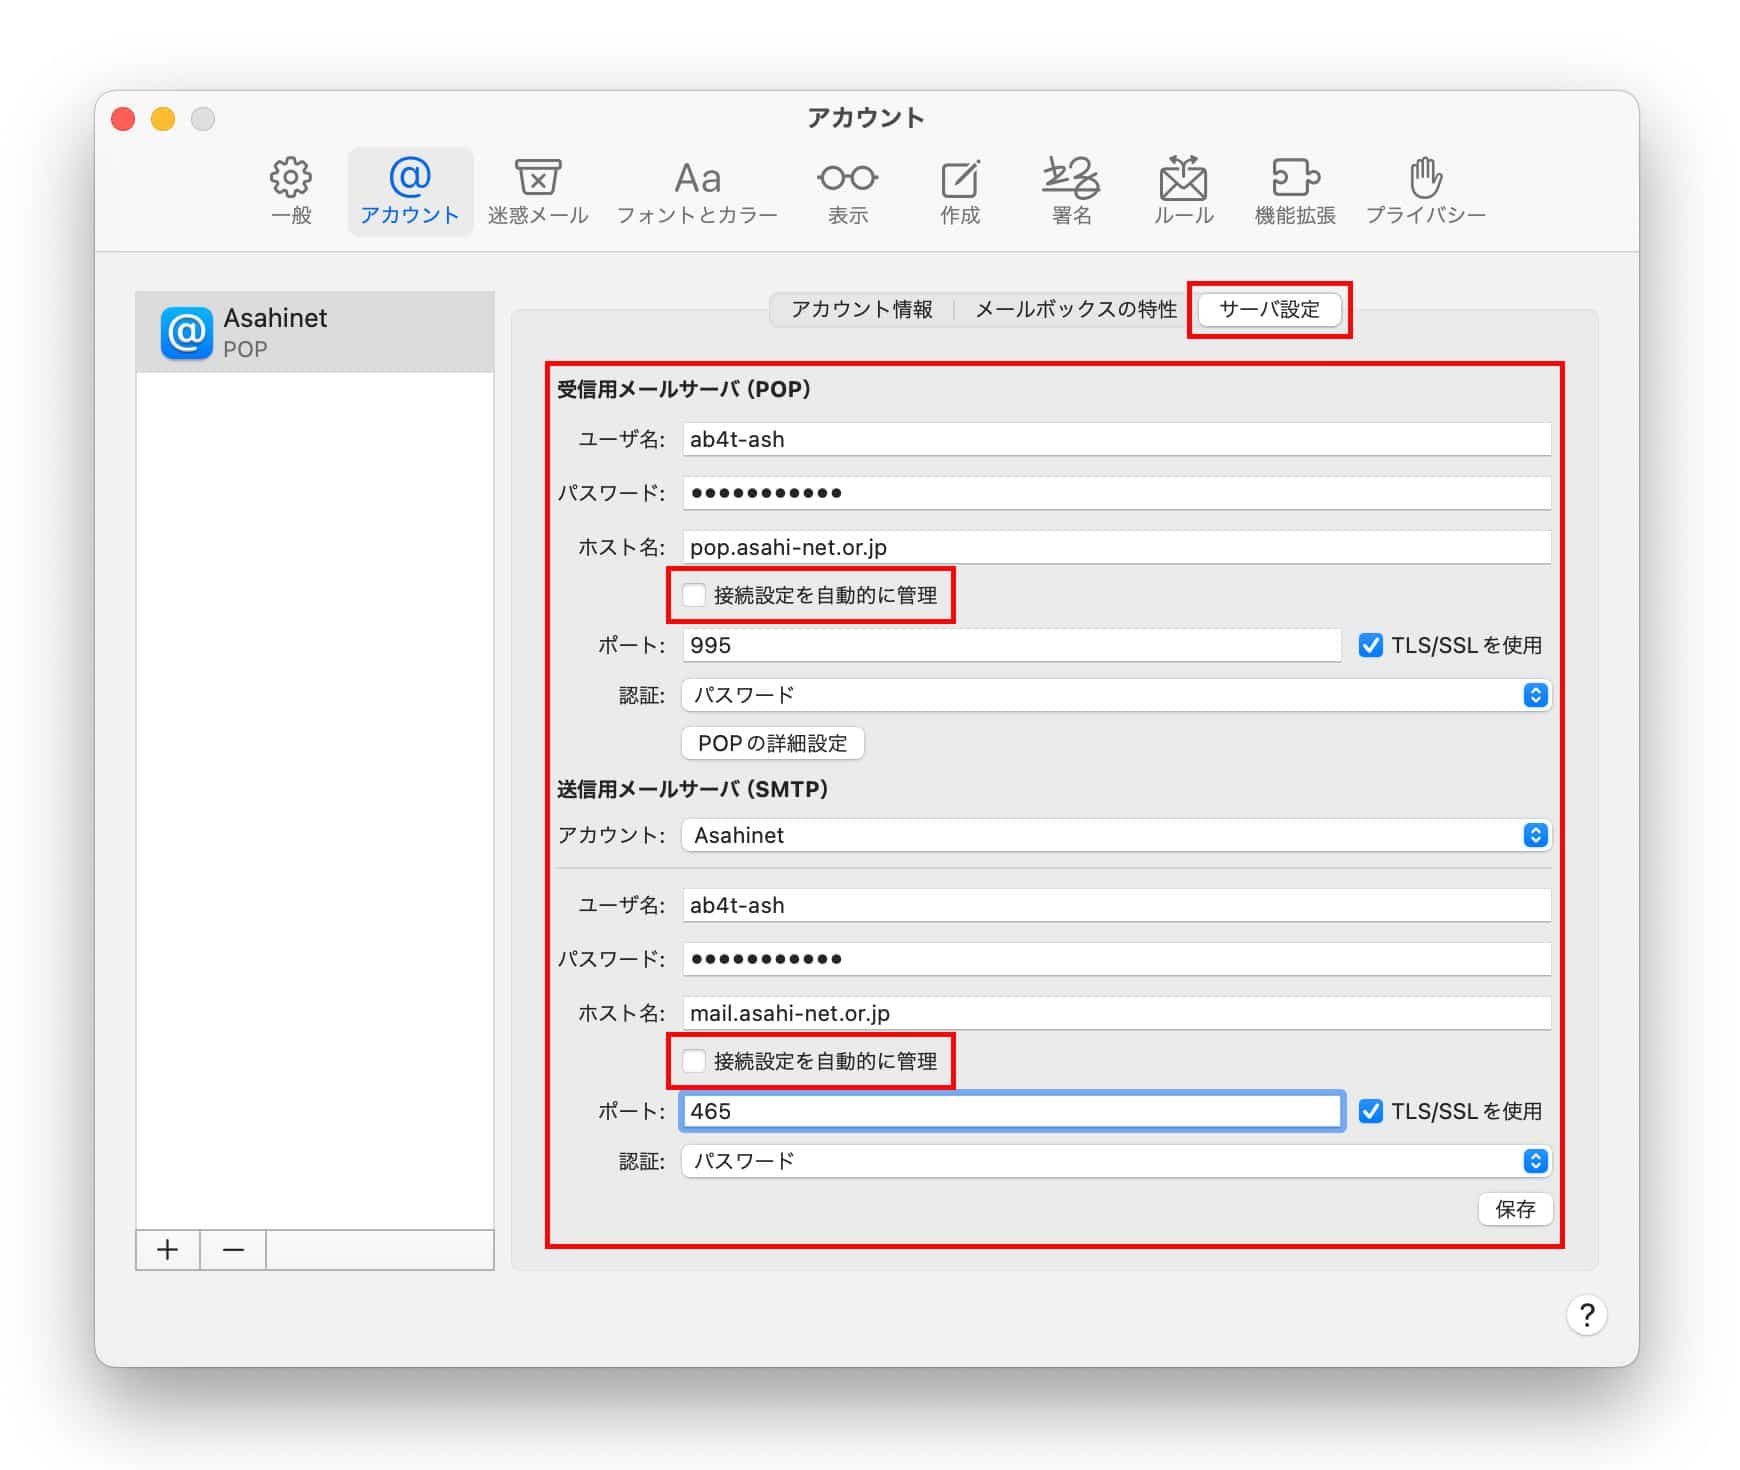This screenshot has width=1740, height=1470.
Task: Remove account with the minus button
Action: (x=233, y=1250)
